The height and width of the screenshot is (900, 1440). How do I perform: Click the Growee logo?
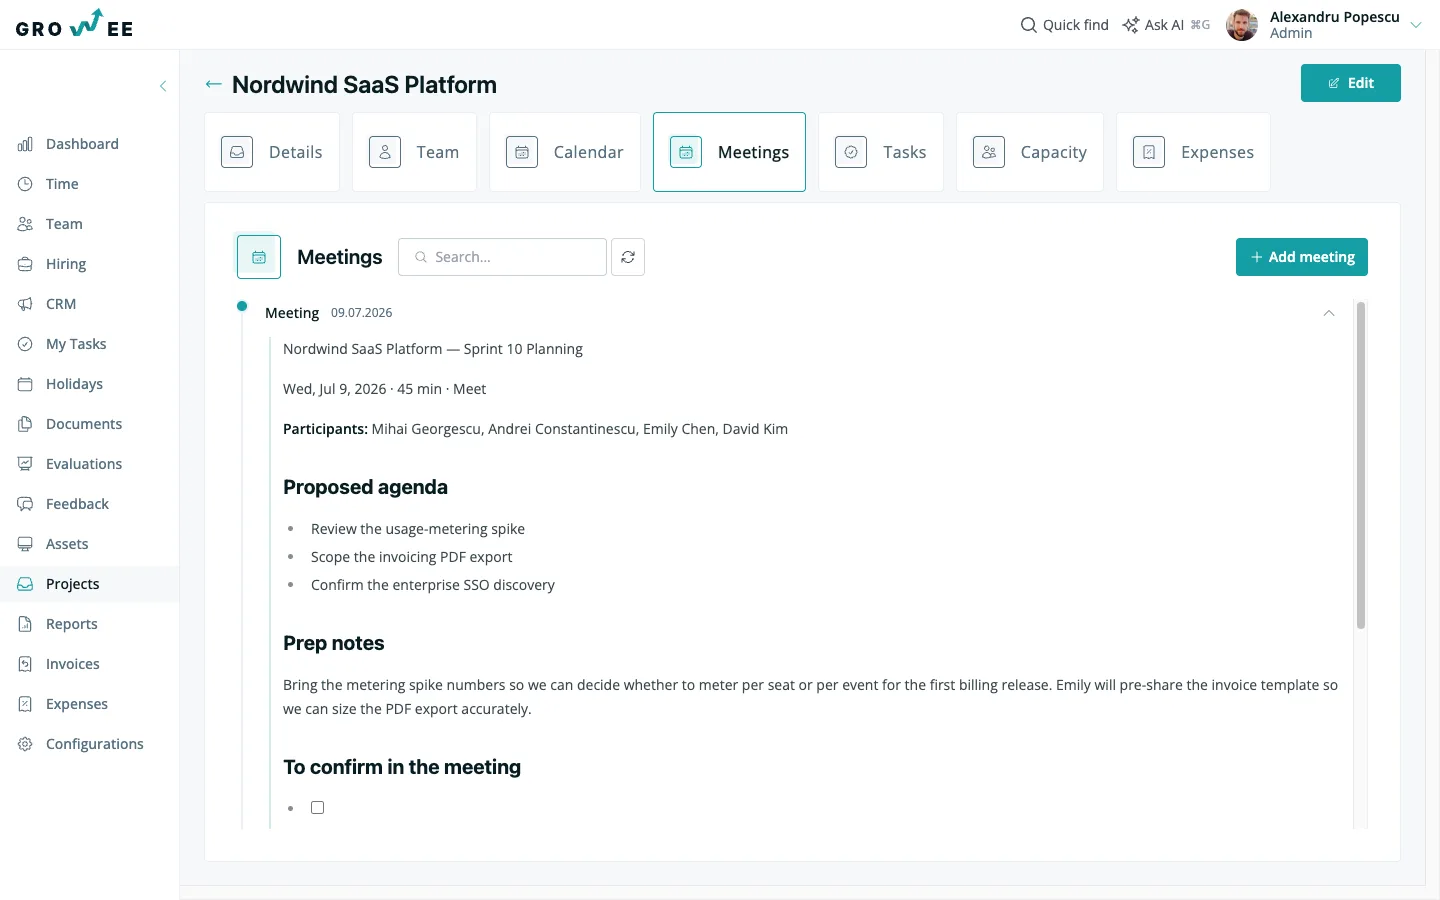tap(74, 24)
